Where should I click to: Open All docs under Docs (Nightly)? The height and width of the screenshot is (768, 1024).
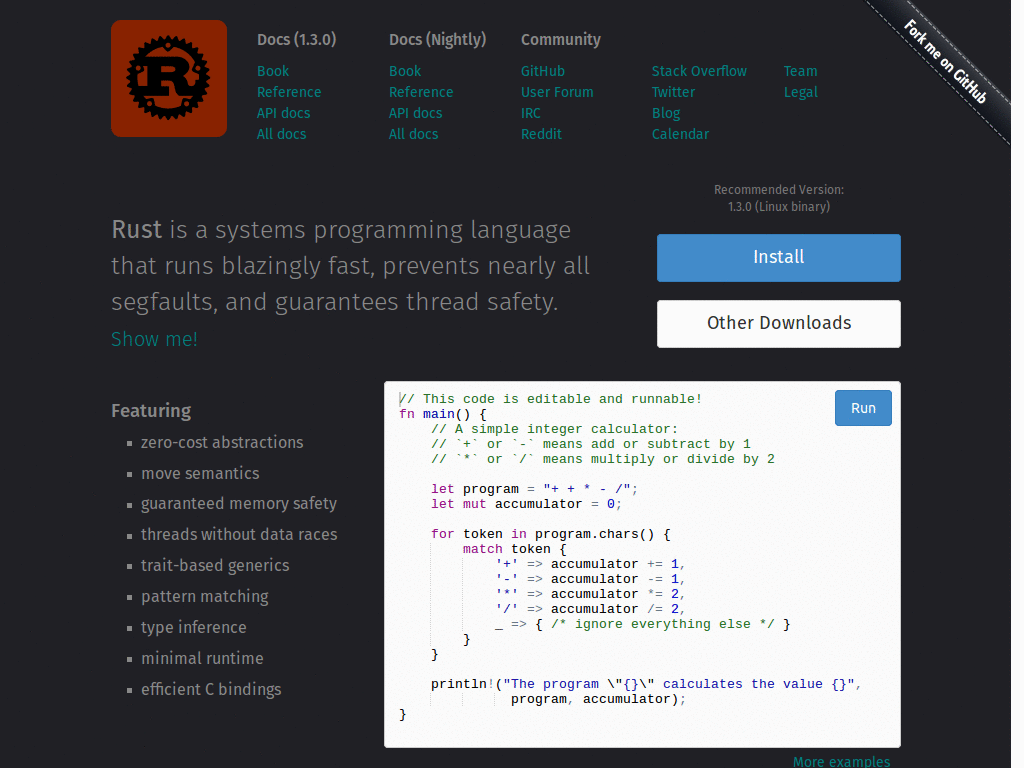pyautogui.click(x=413, y=134)
